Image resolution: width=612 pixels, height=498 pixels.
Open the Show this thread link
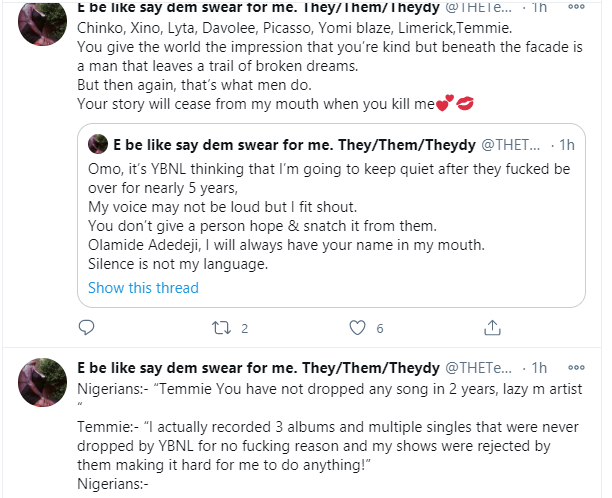click(x=143, y=288)
